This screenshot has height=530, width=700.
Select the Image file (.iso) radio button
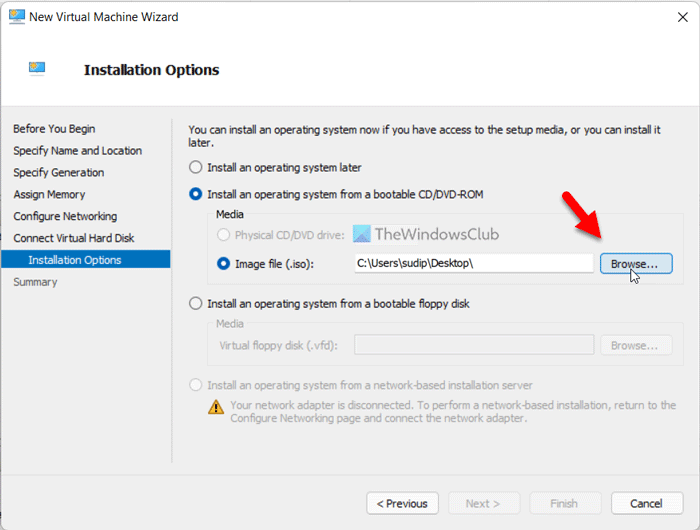[x=224, y=264]
